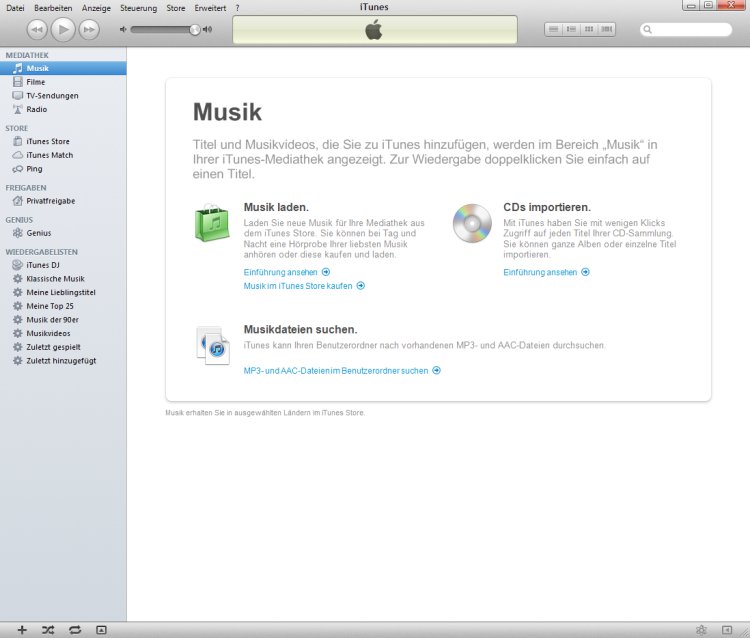Click the FREIGABEN section header
The image size is (750, 638).
point(26,188)
